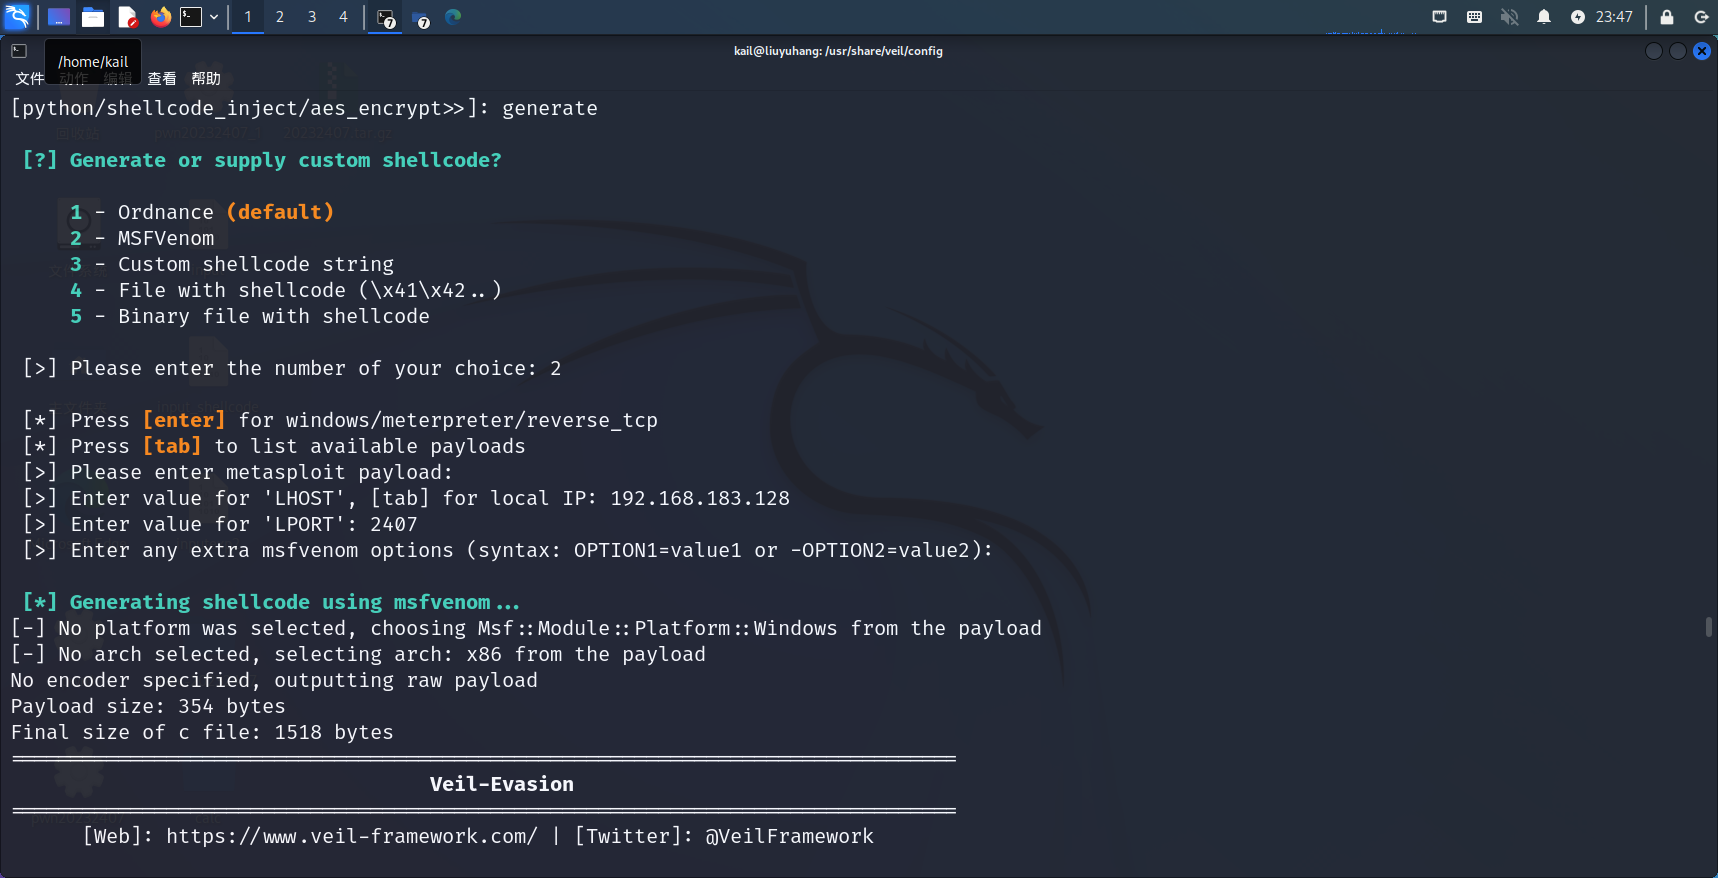Open Microsoft Edge from the taskbar
Screen dimensions: 1718x878
[x=453, y=17]
